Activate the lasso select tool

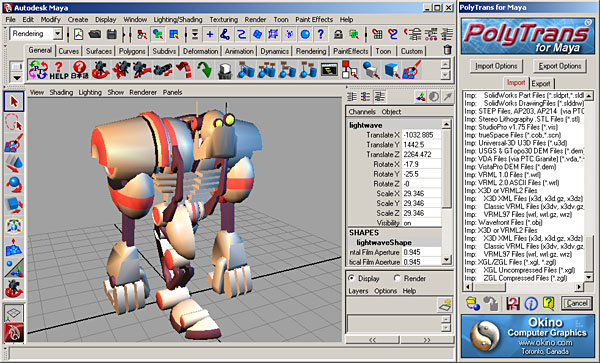(14, 122)
